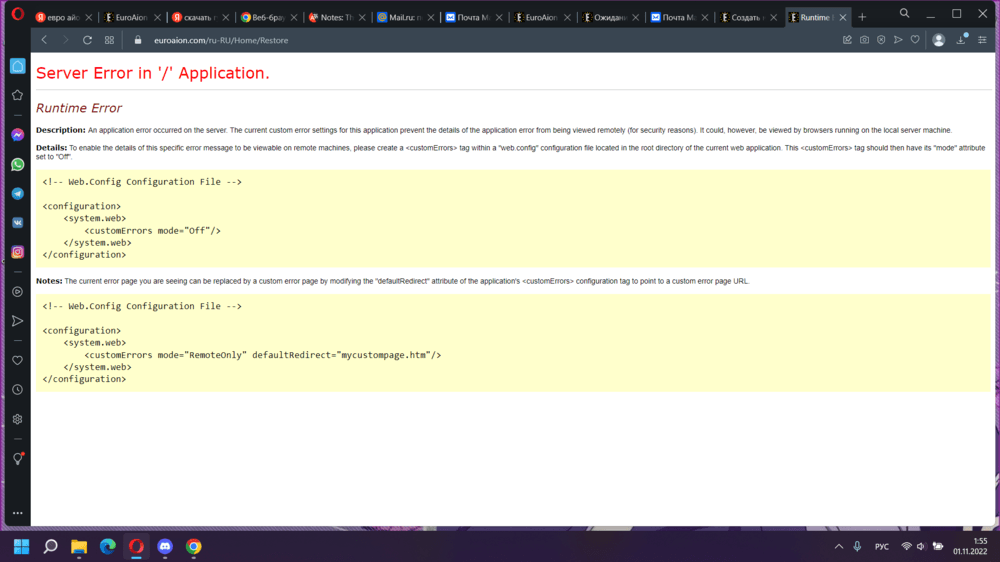Reload the current page

tap(87, 40)
